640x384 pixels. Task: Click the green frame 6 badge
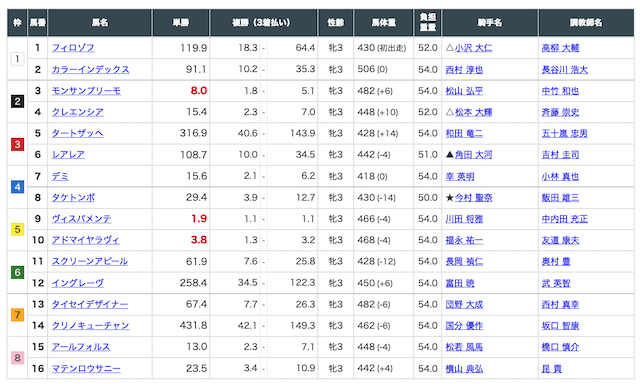click(x=17, y=272)
